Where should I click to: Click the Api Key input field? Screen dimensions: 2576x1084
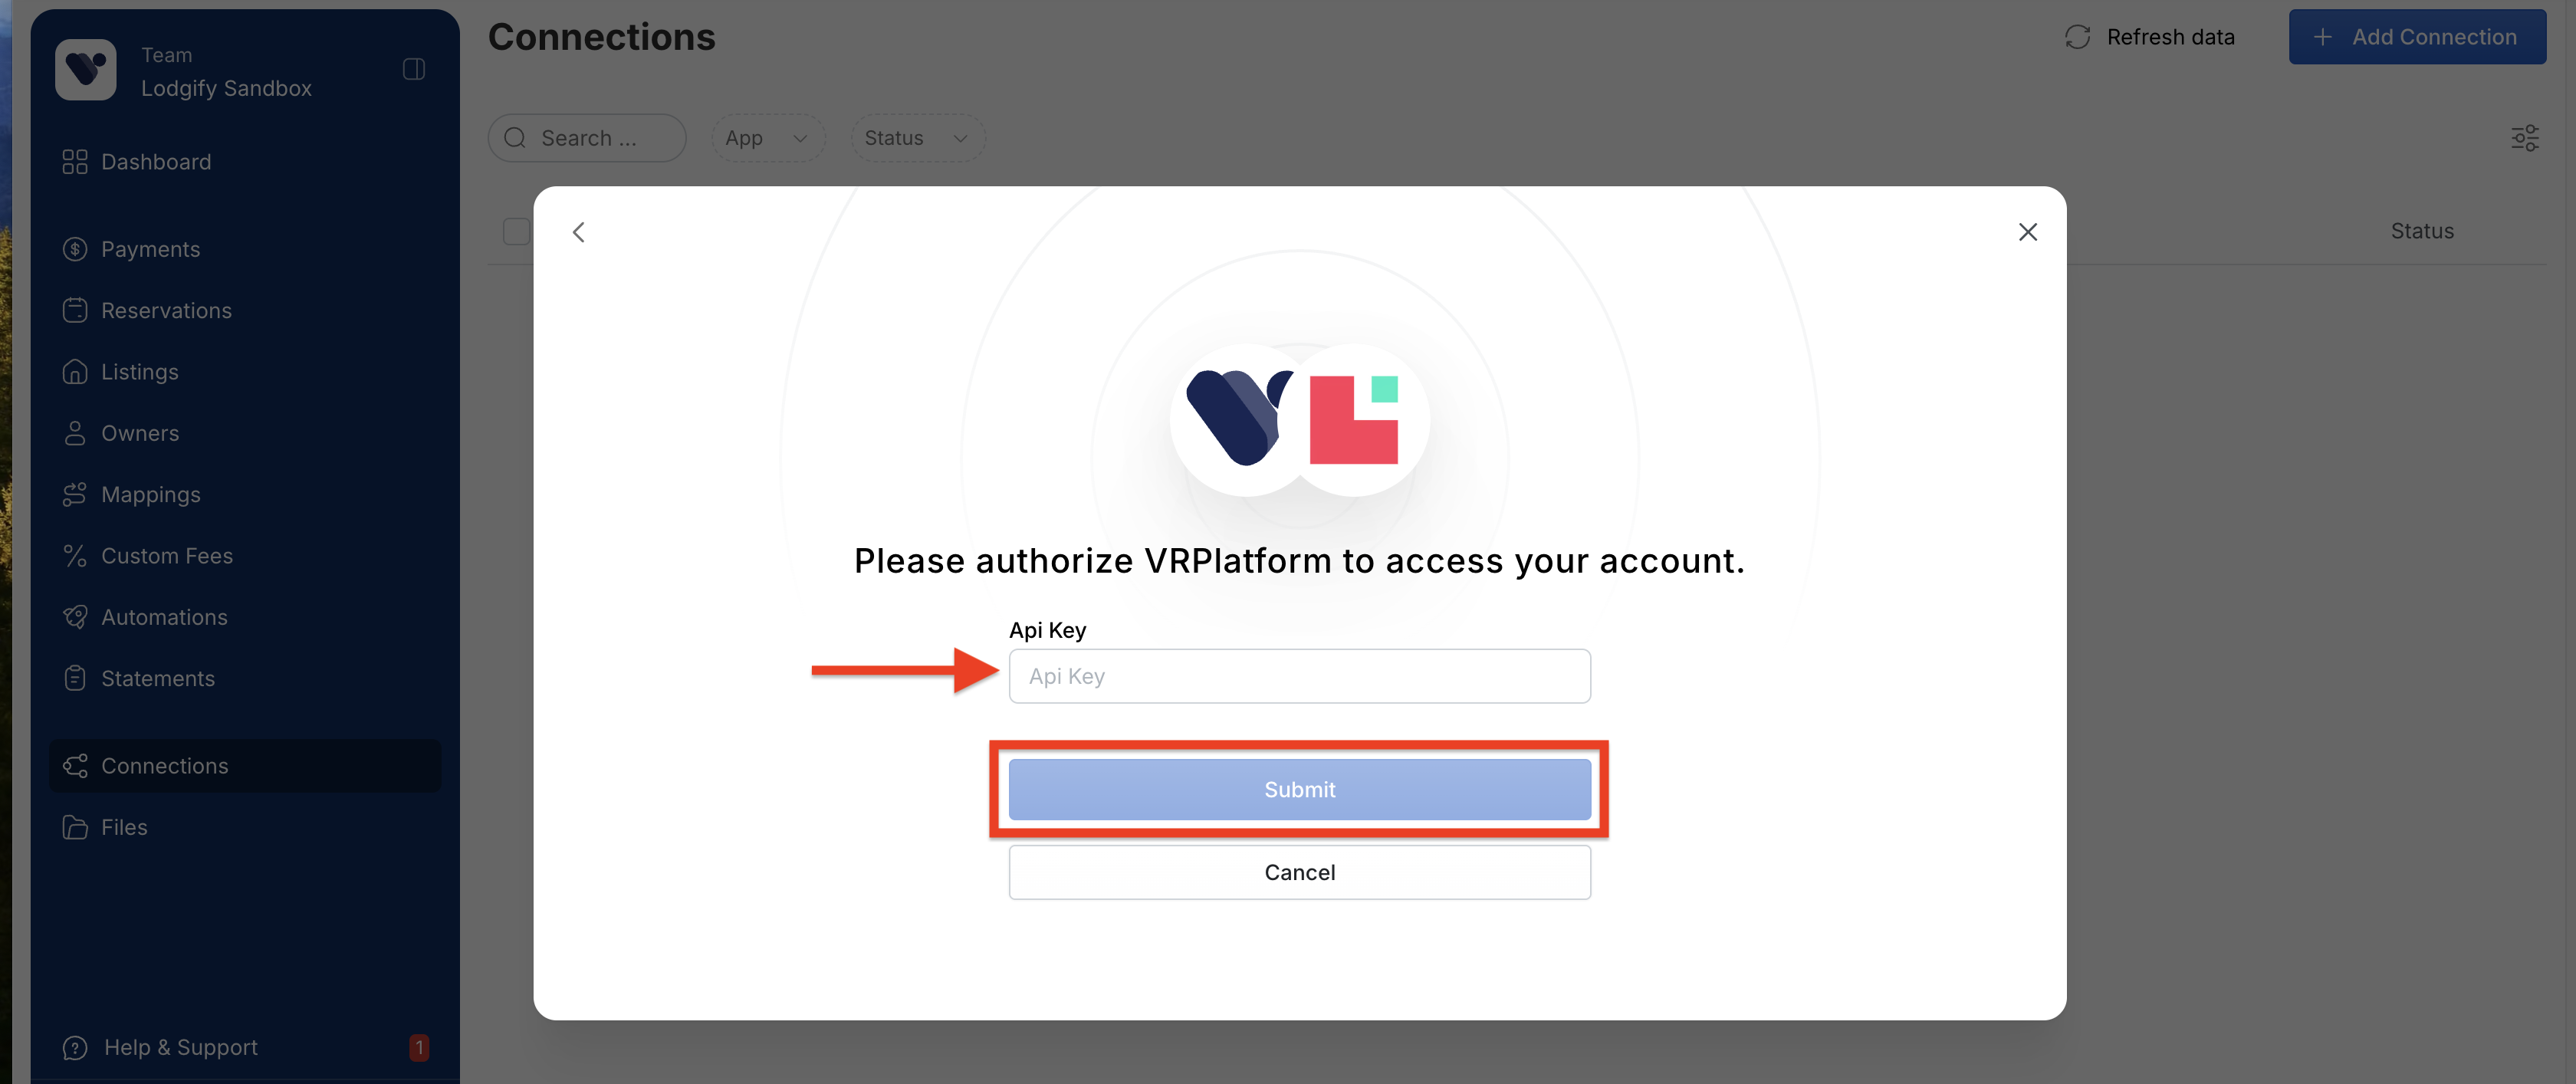click(x=1299, y=676)
